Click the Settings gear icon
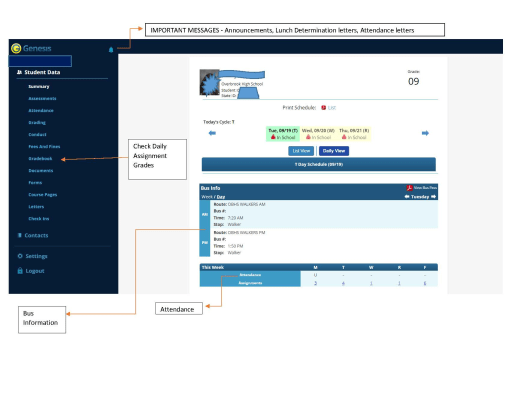 pos(20,256)
